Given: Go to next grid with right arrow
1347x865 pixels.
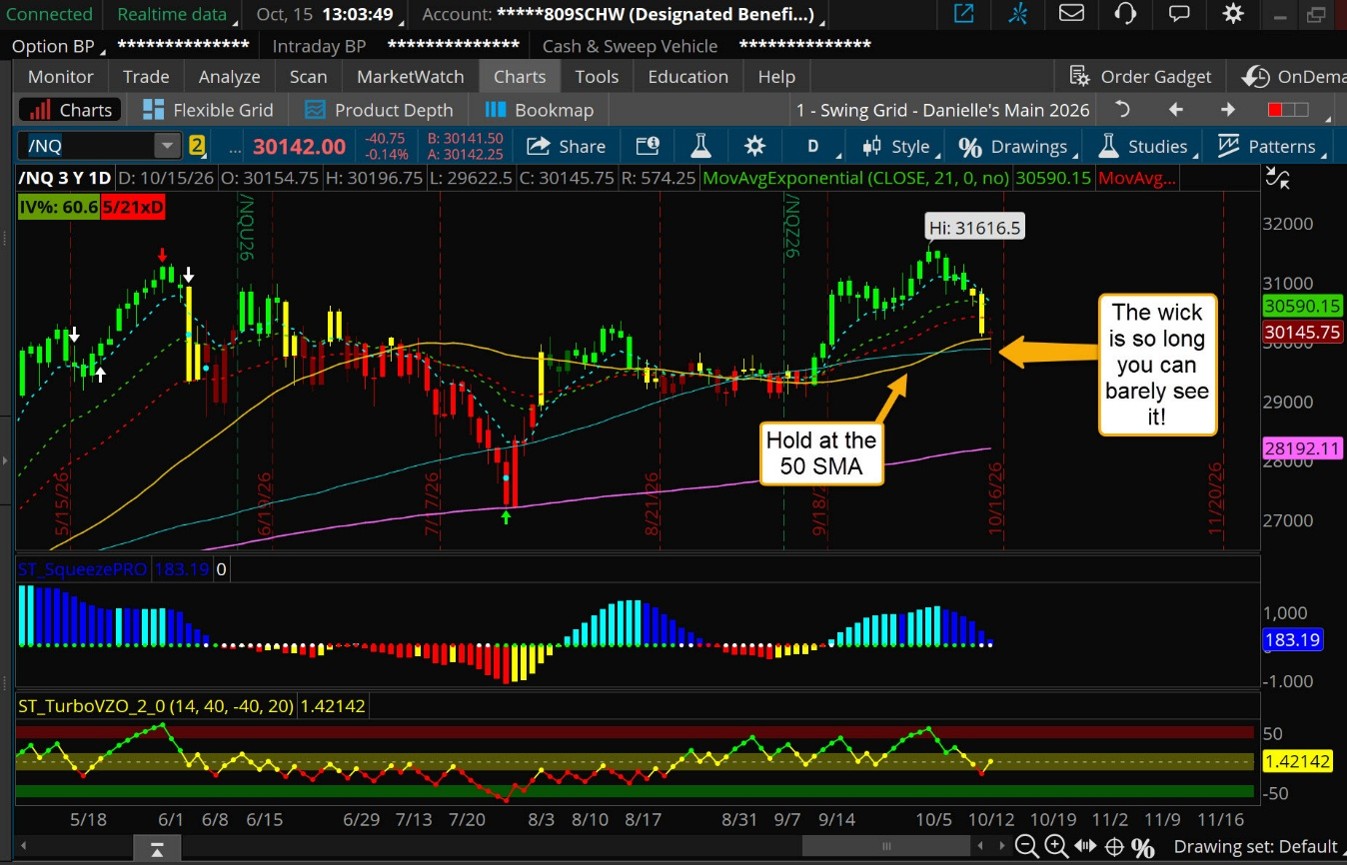Looking at the screenshot, I should click(1228, 110).
